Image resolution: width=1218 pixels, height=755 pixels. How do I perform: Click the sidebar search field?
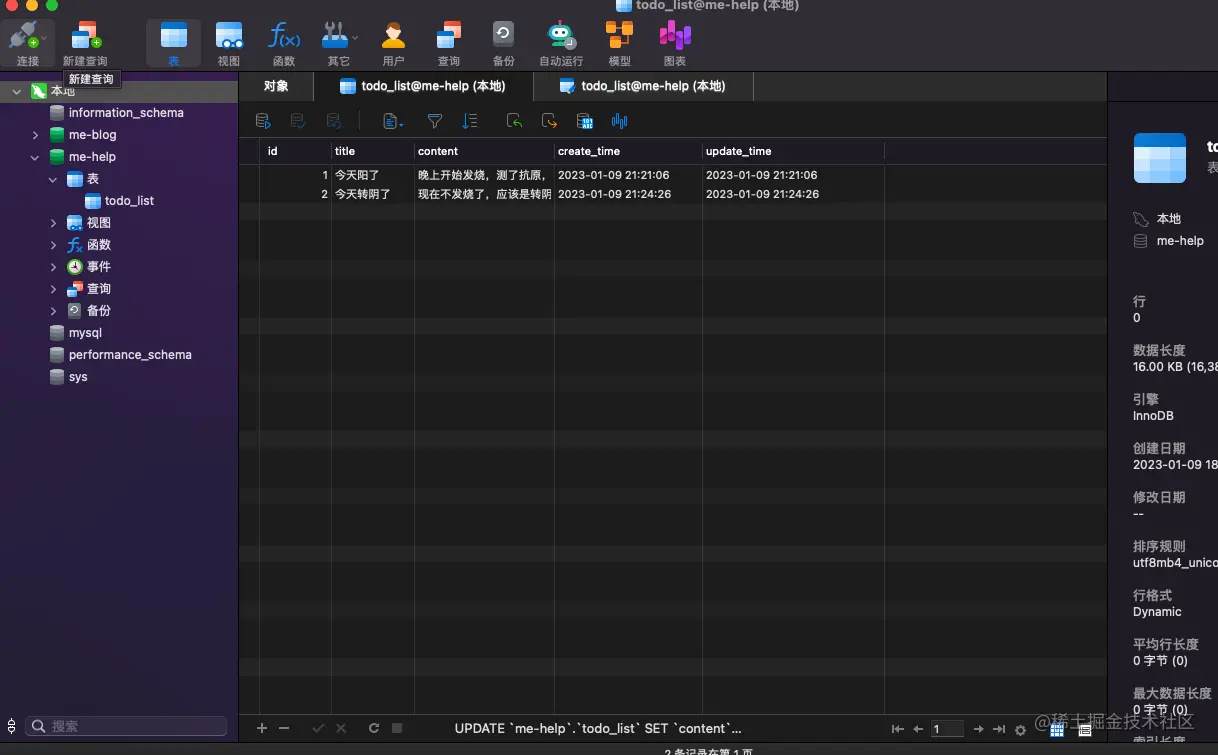tap(126, 726)
